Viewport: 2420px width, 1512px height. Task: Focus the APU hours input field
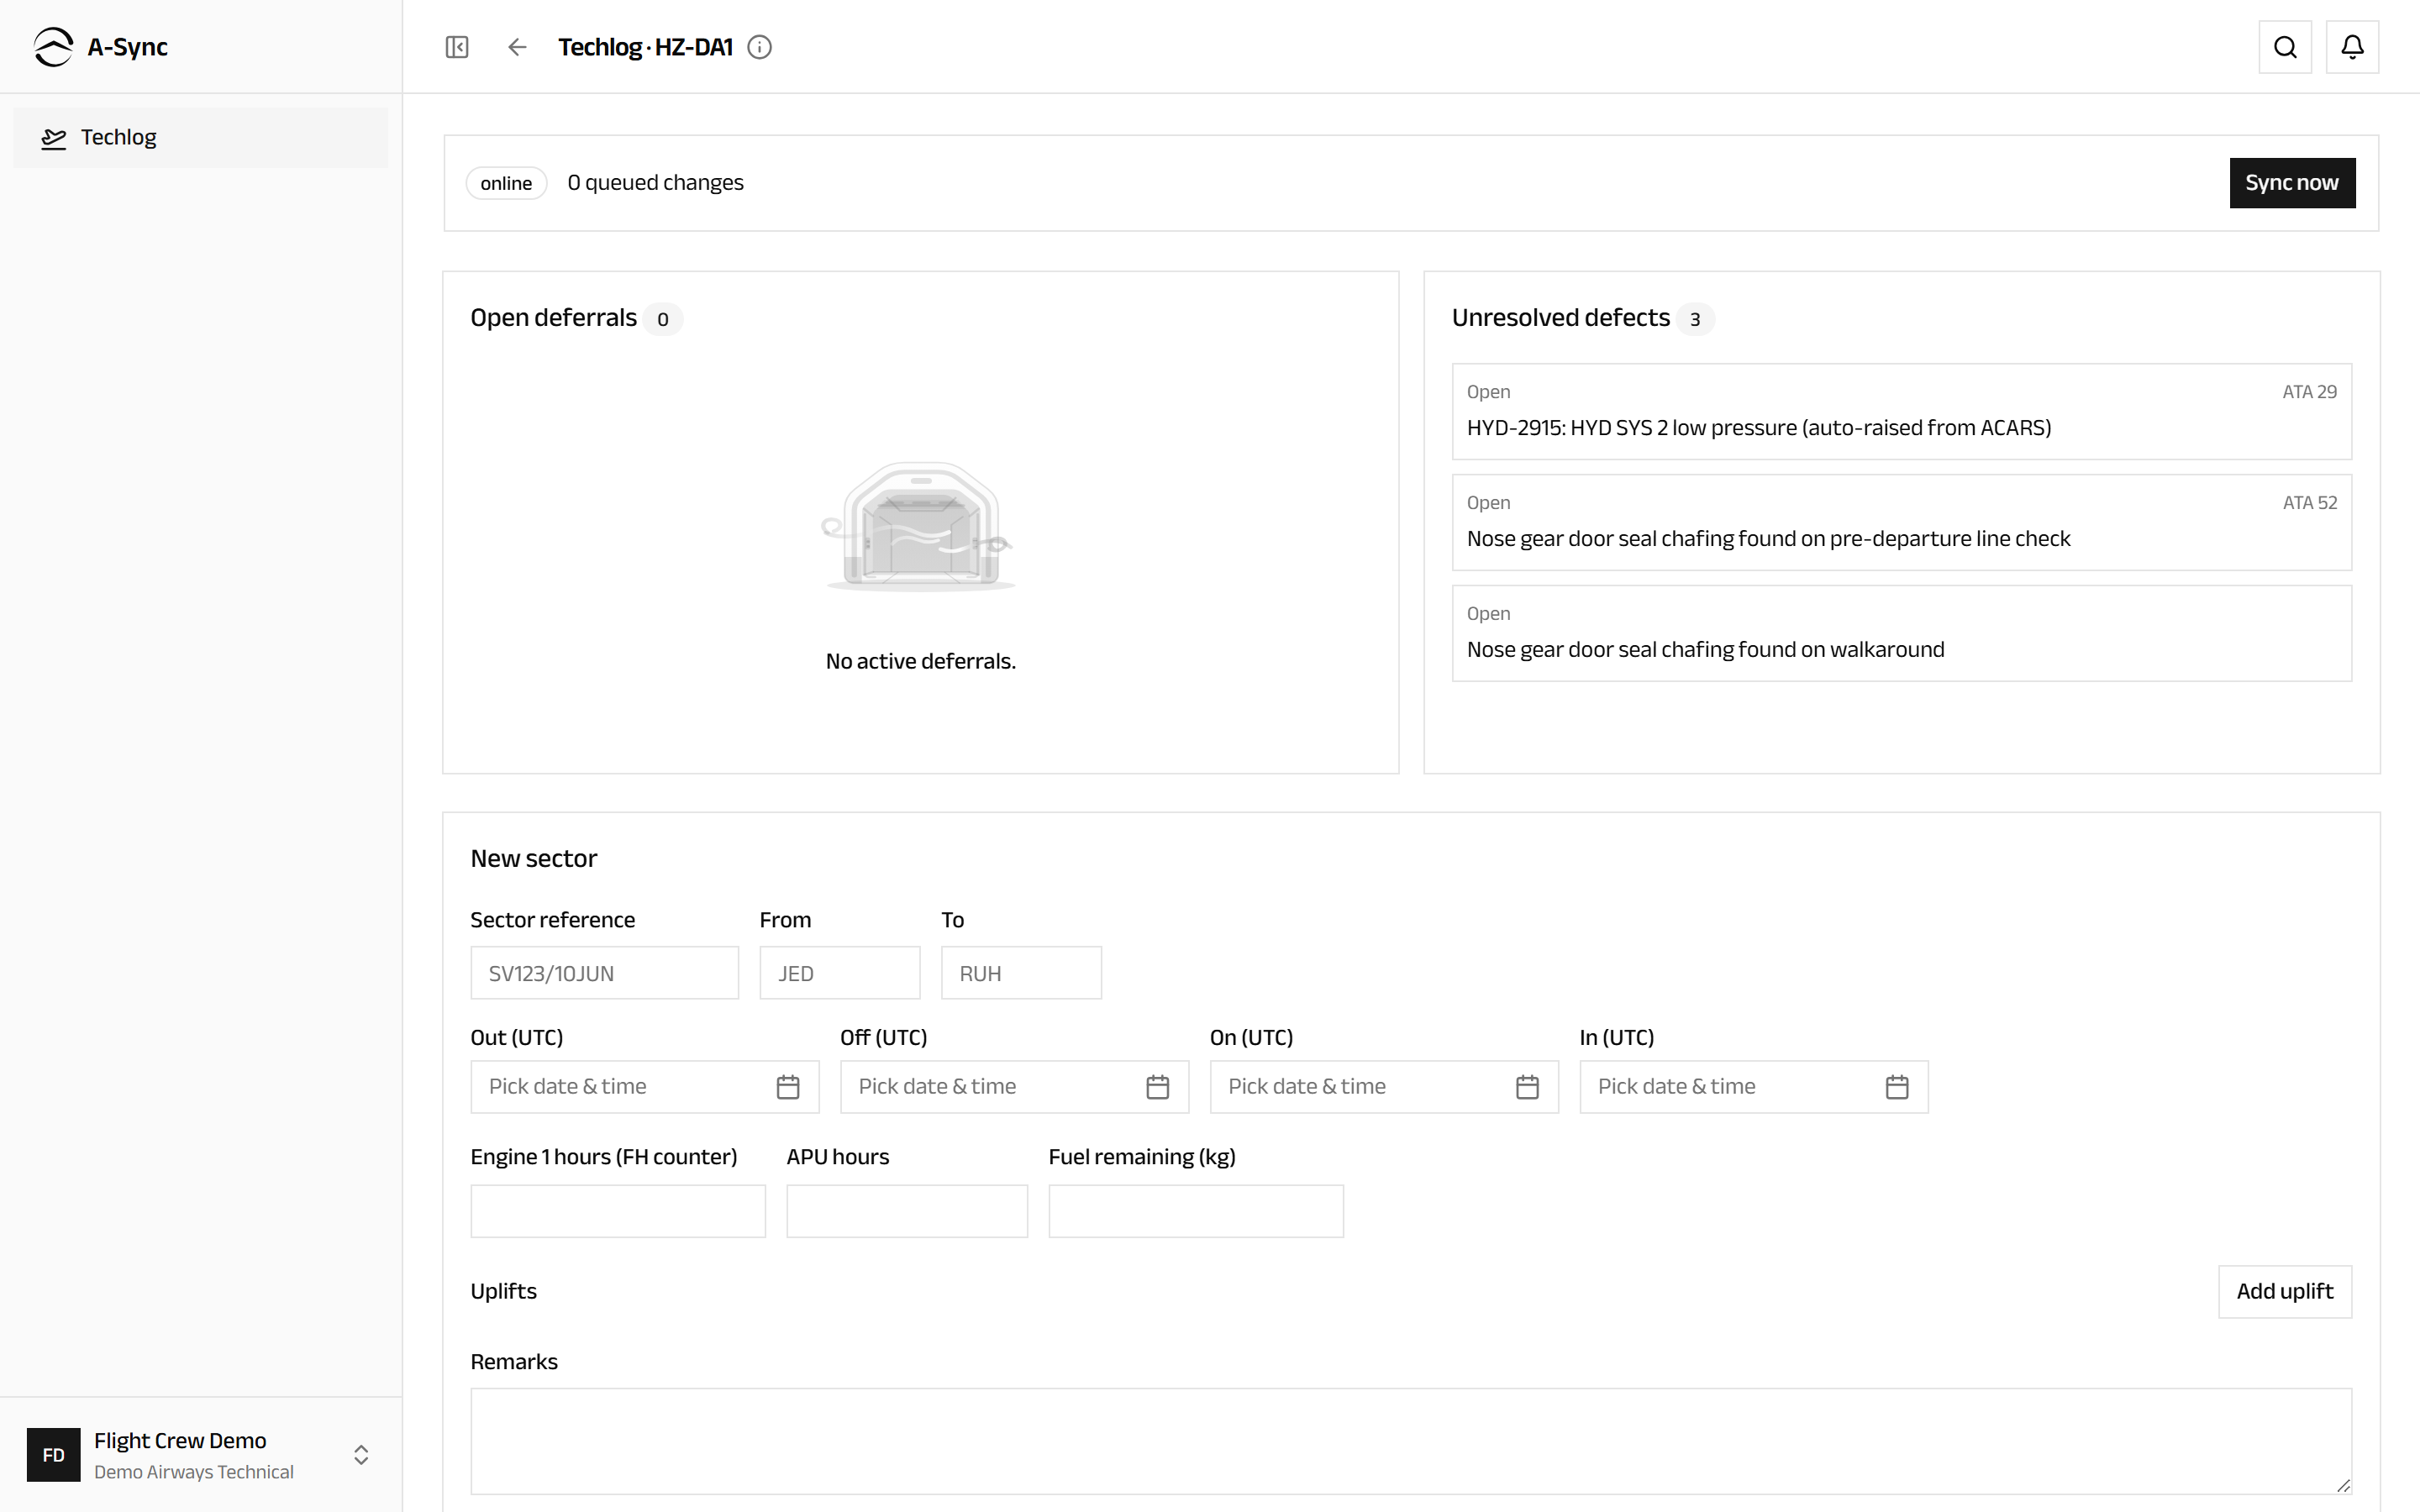click(907, 1212)
